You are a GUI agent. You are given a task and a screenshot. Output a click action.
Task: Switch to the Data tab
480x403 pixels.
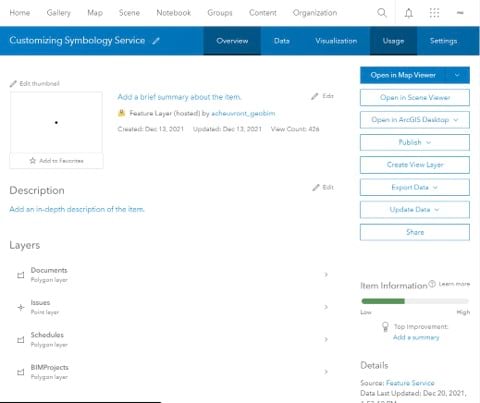tap(282, 41)
